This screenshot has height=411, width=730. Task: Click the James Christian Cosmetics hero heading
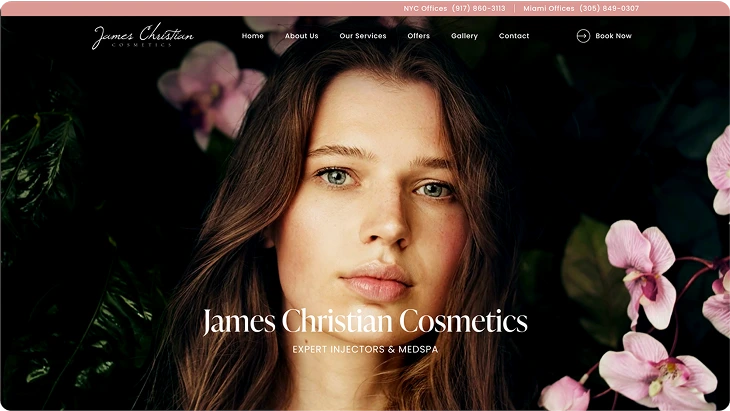[x=365, y=321]
